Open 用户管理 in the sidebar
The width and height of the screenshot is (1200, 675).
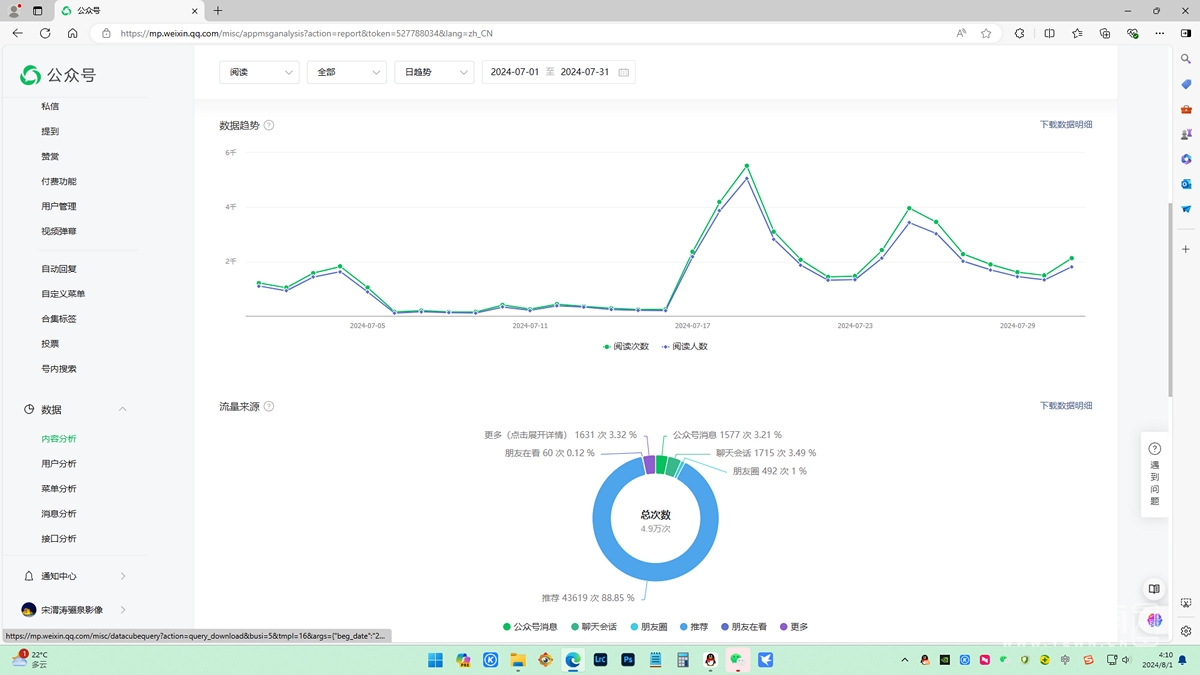(x=59, y=206)
